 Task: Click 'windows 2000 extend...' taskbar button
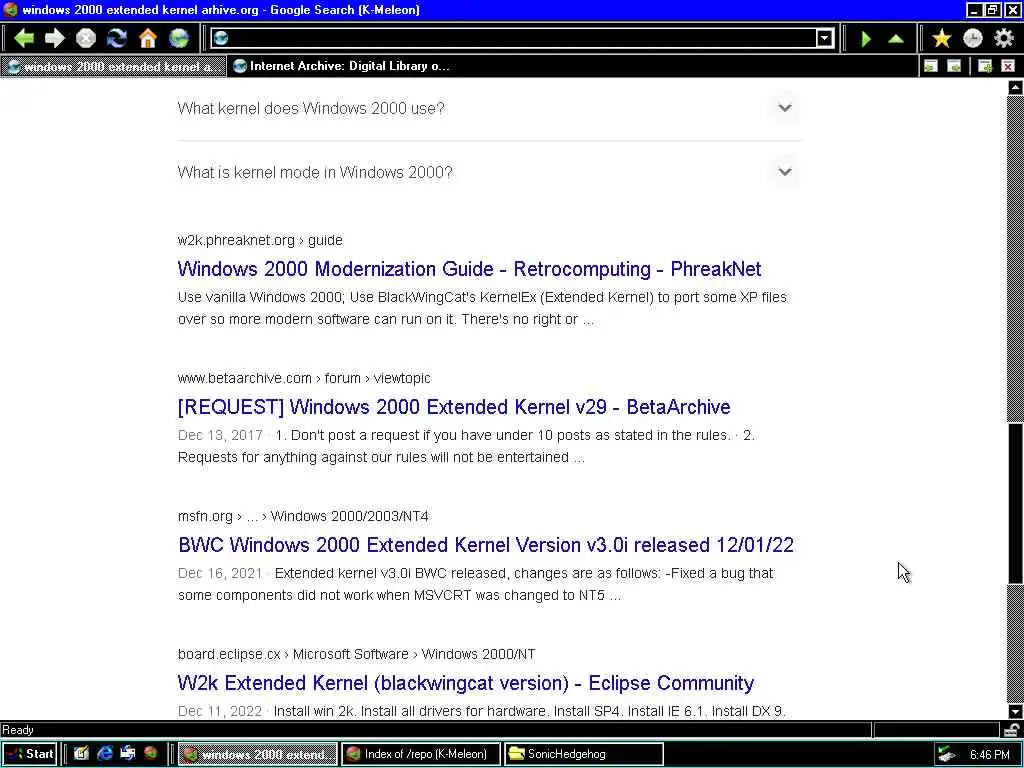(258, 754)
